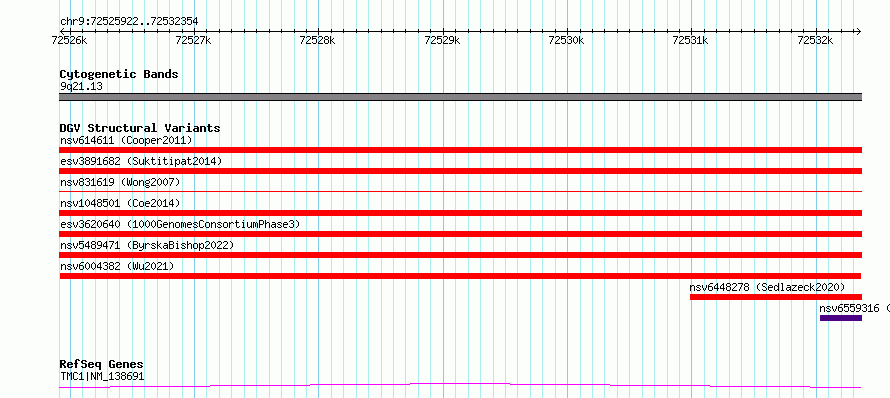
Task: Click the nsv6004382 (Wu2021) label
Action: coord(117,266)
